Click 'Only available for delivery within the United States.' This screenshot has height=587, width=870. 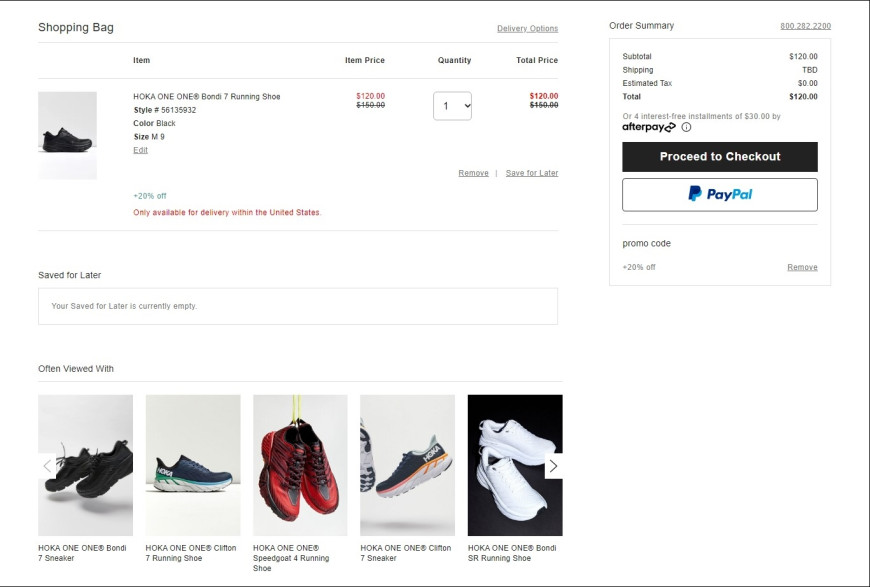[227, 212]
